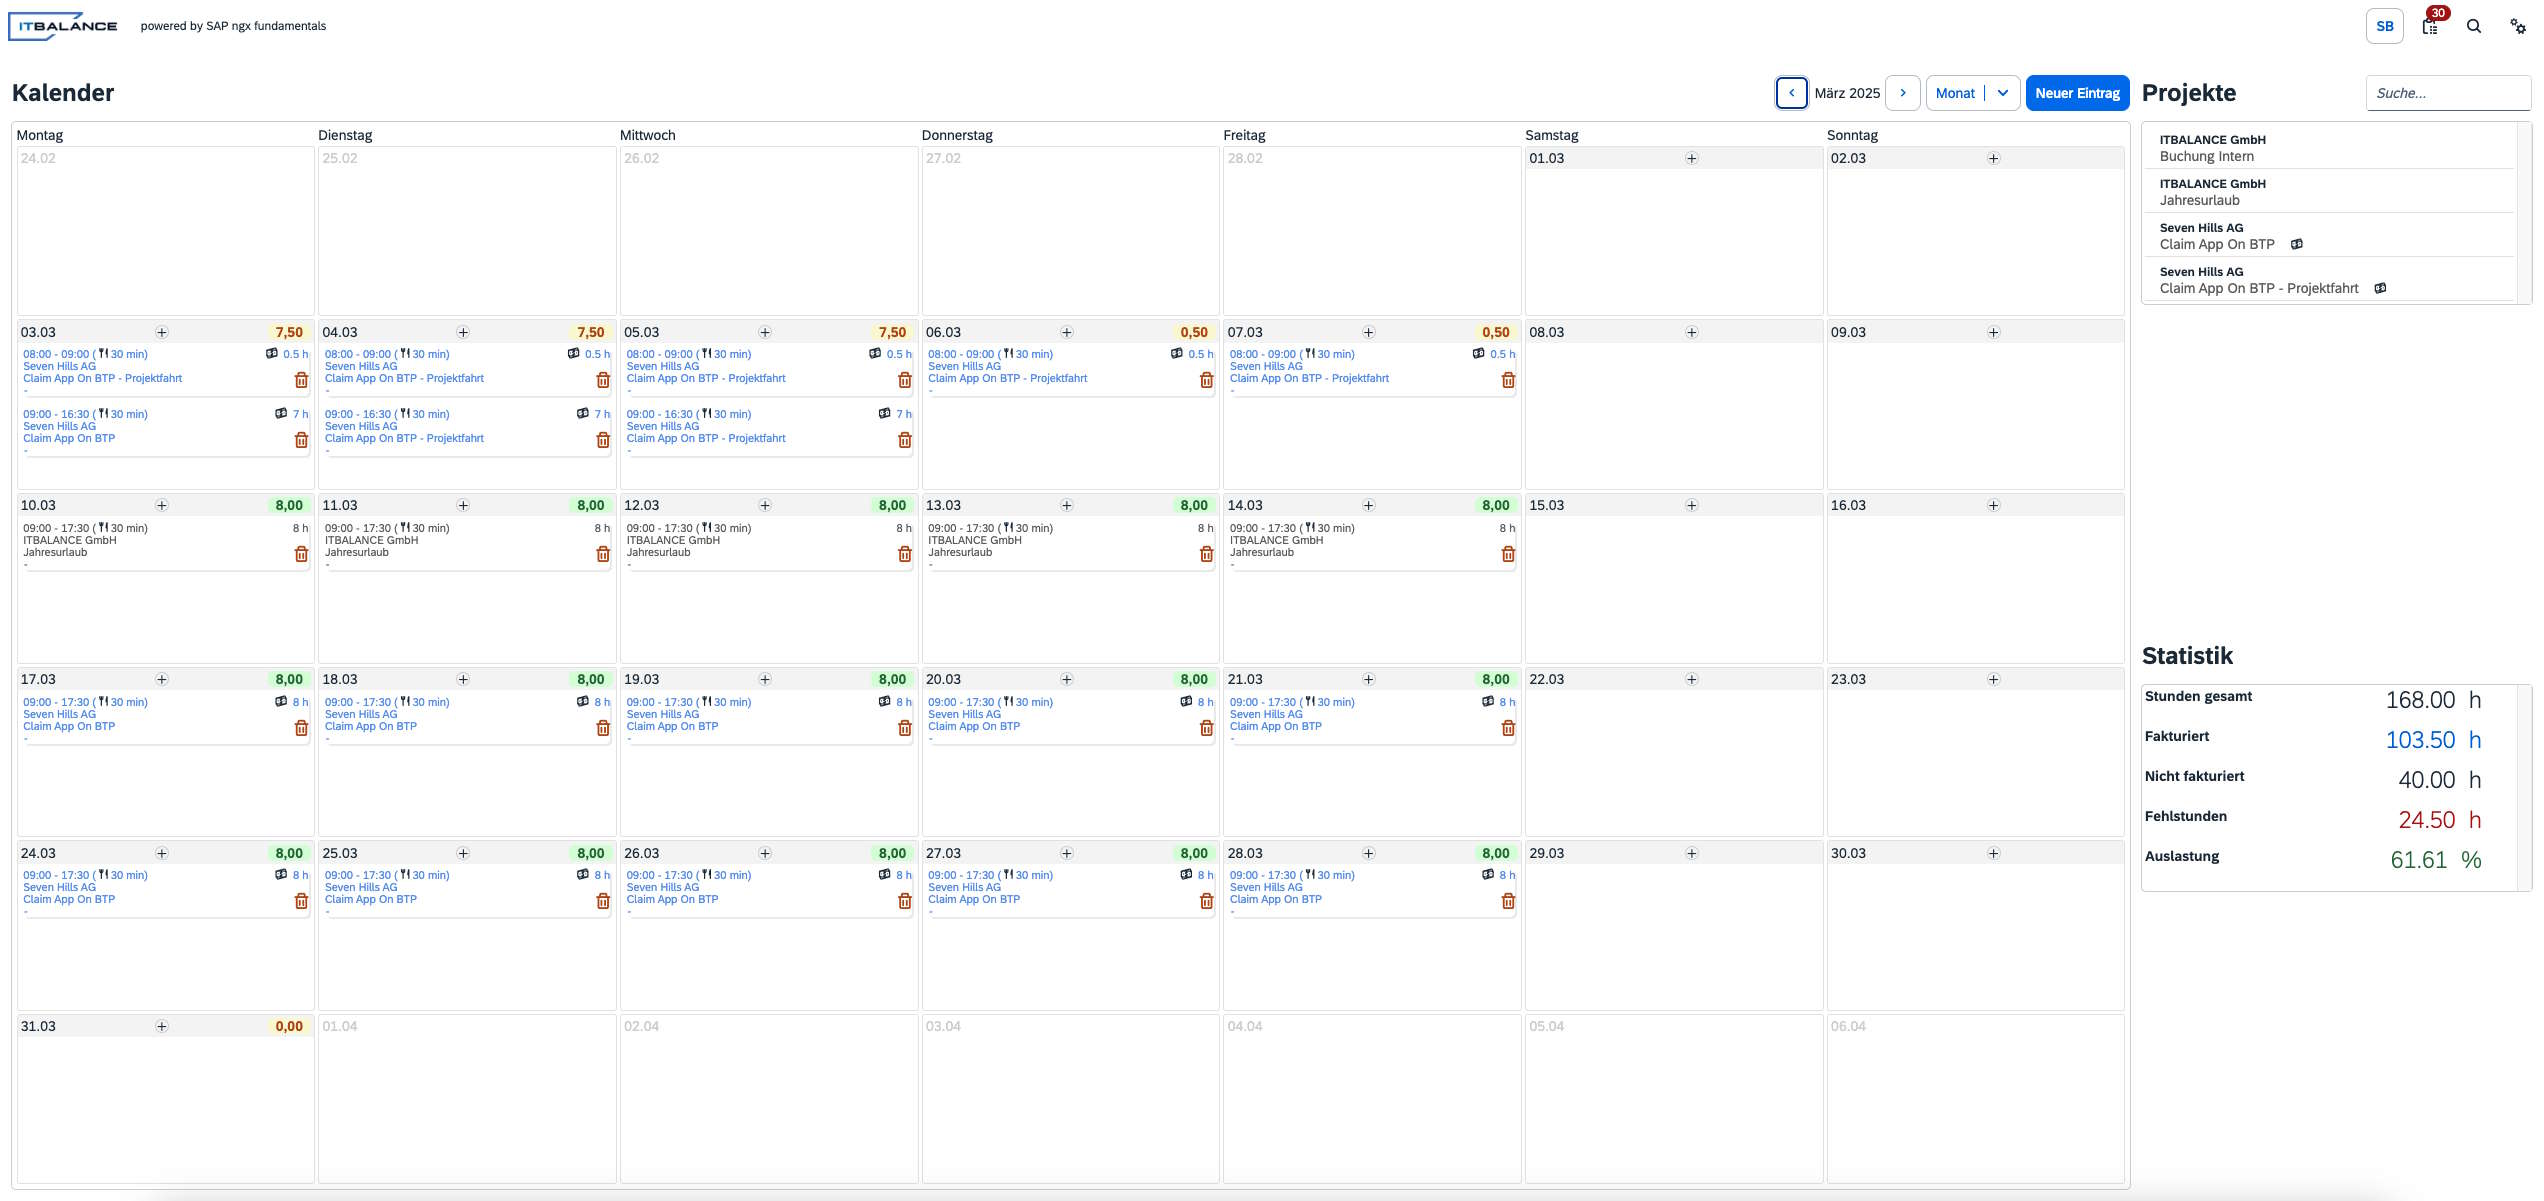Select the Monat view button
This screenshot has height=1201, width=2544.
[x=1955, y=93]
